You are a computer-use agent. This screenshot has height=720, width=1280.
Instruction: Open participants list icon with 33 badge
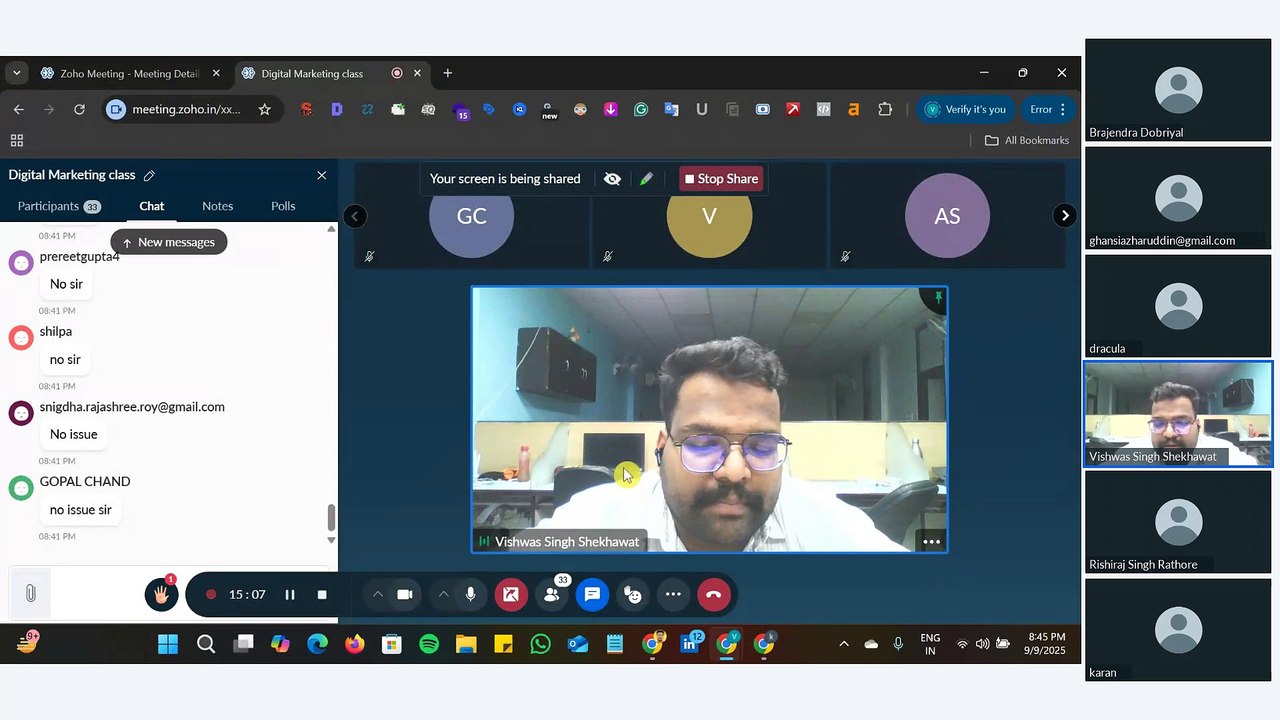(x=552, y=594)
